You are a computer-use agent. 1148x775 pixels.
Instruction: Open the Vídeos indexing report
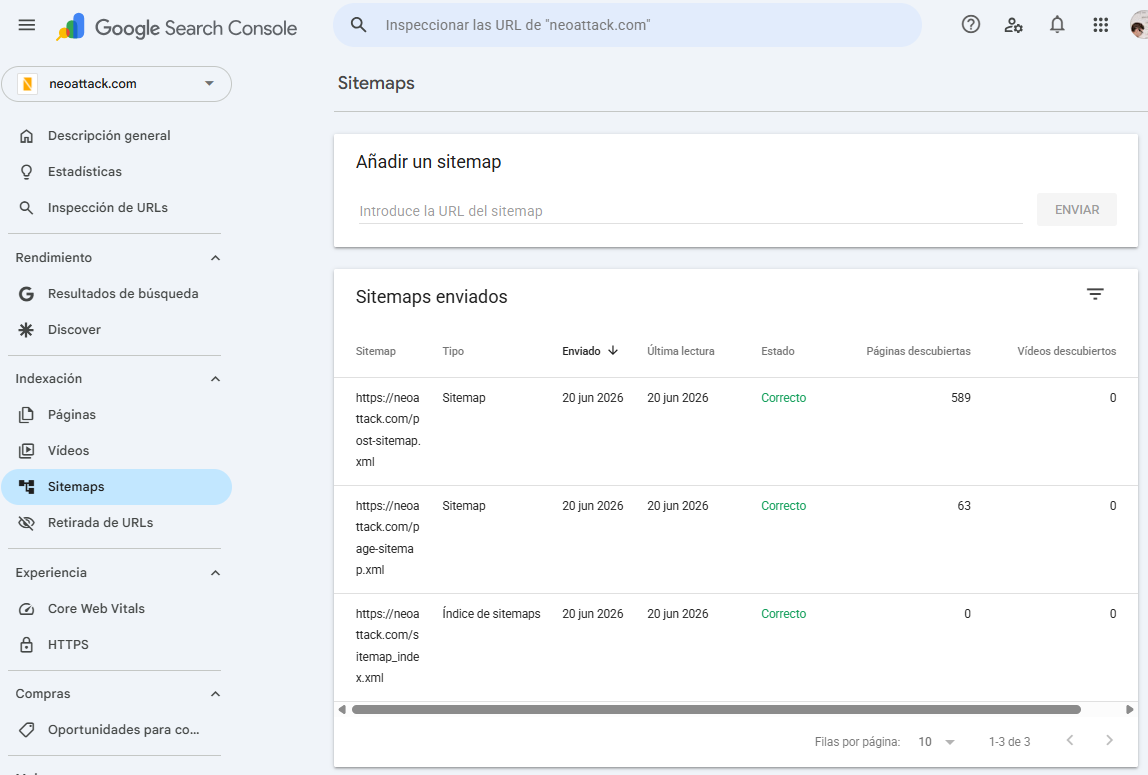pos(116,451)
